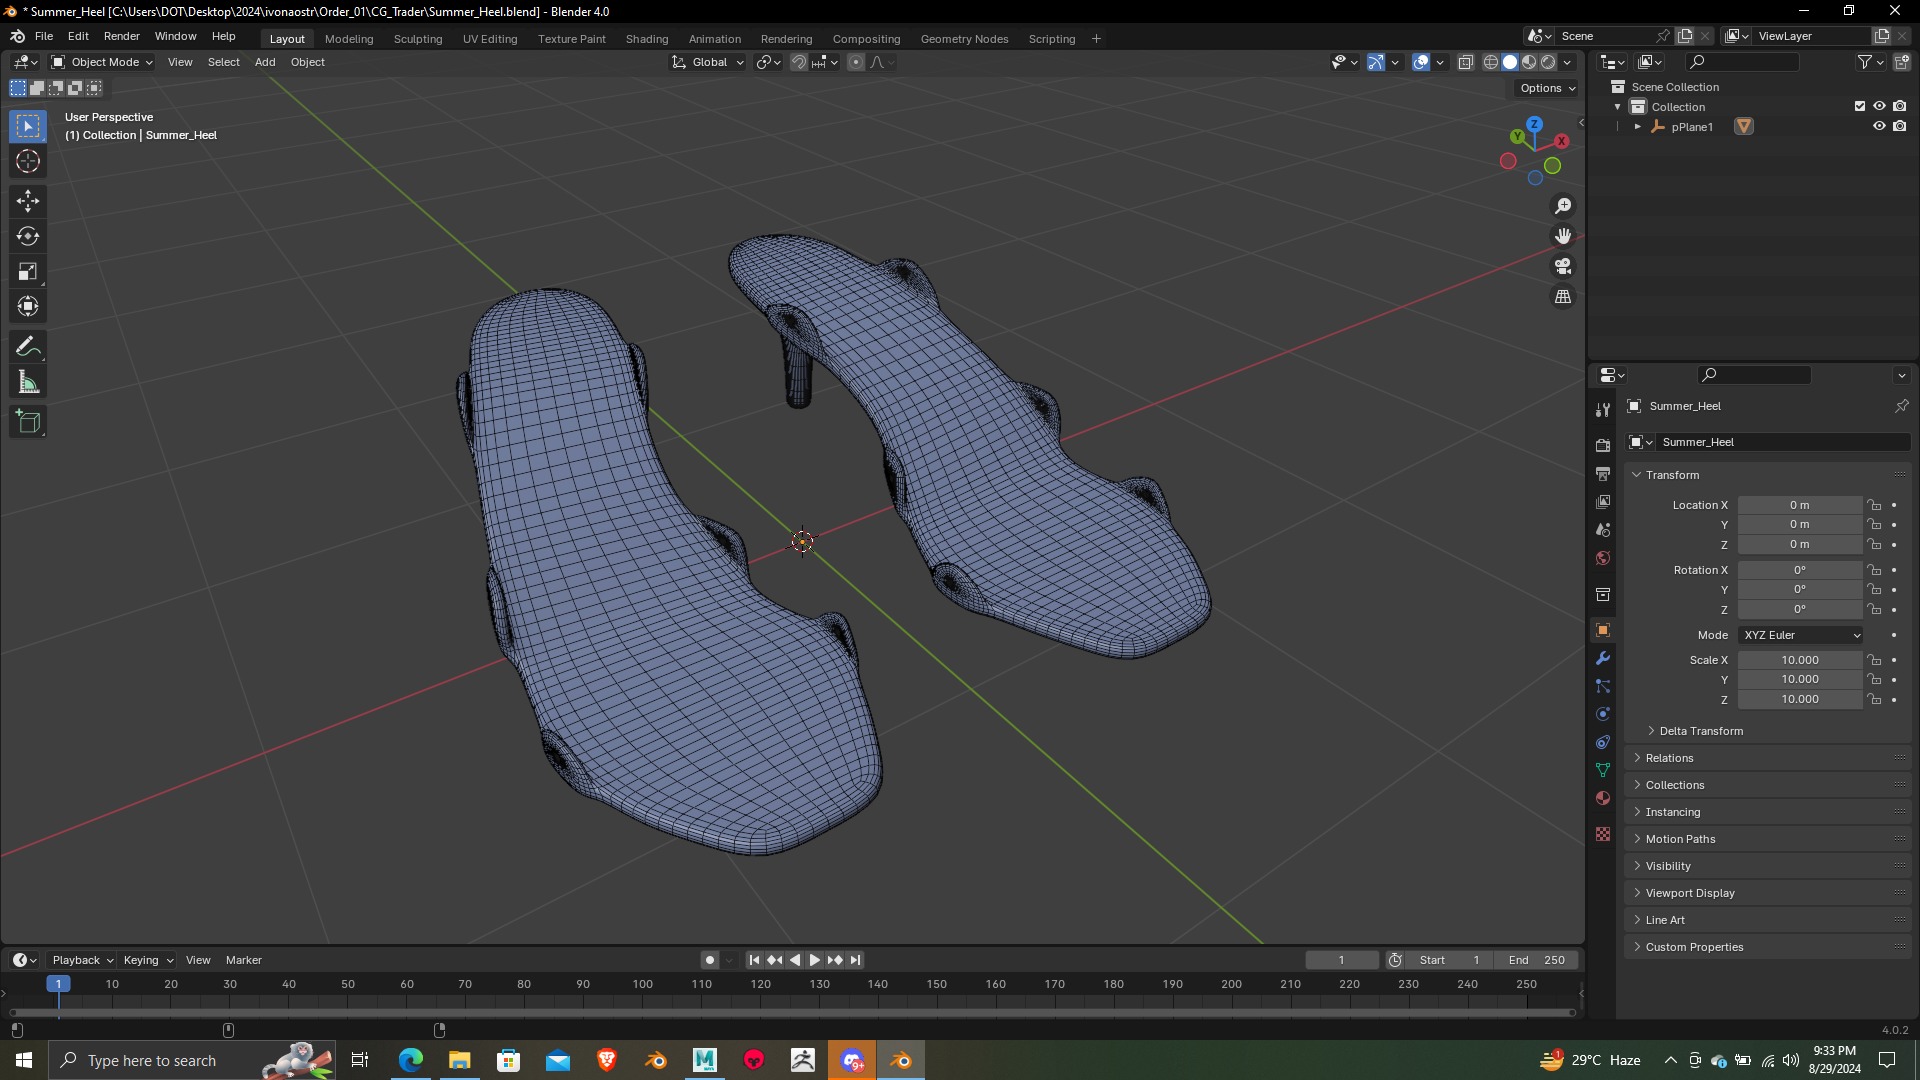This screenshot has width=1920, height=1080.
Task: Open the Object Data properties tab
Action: point(1603,770)
